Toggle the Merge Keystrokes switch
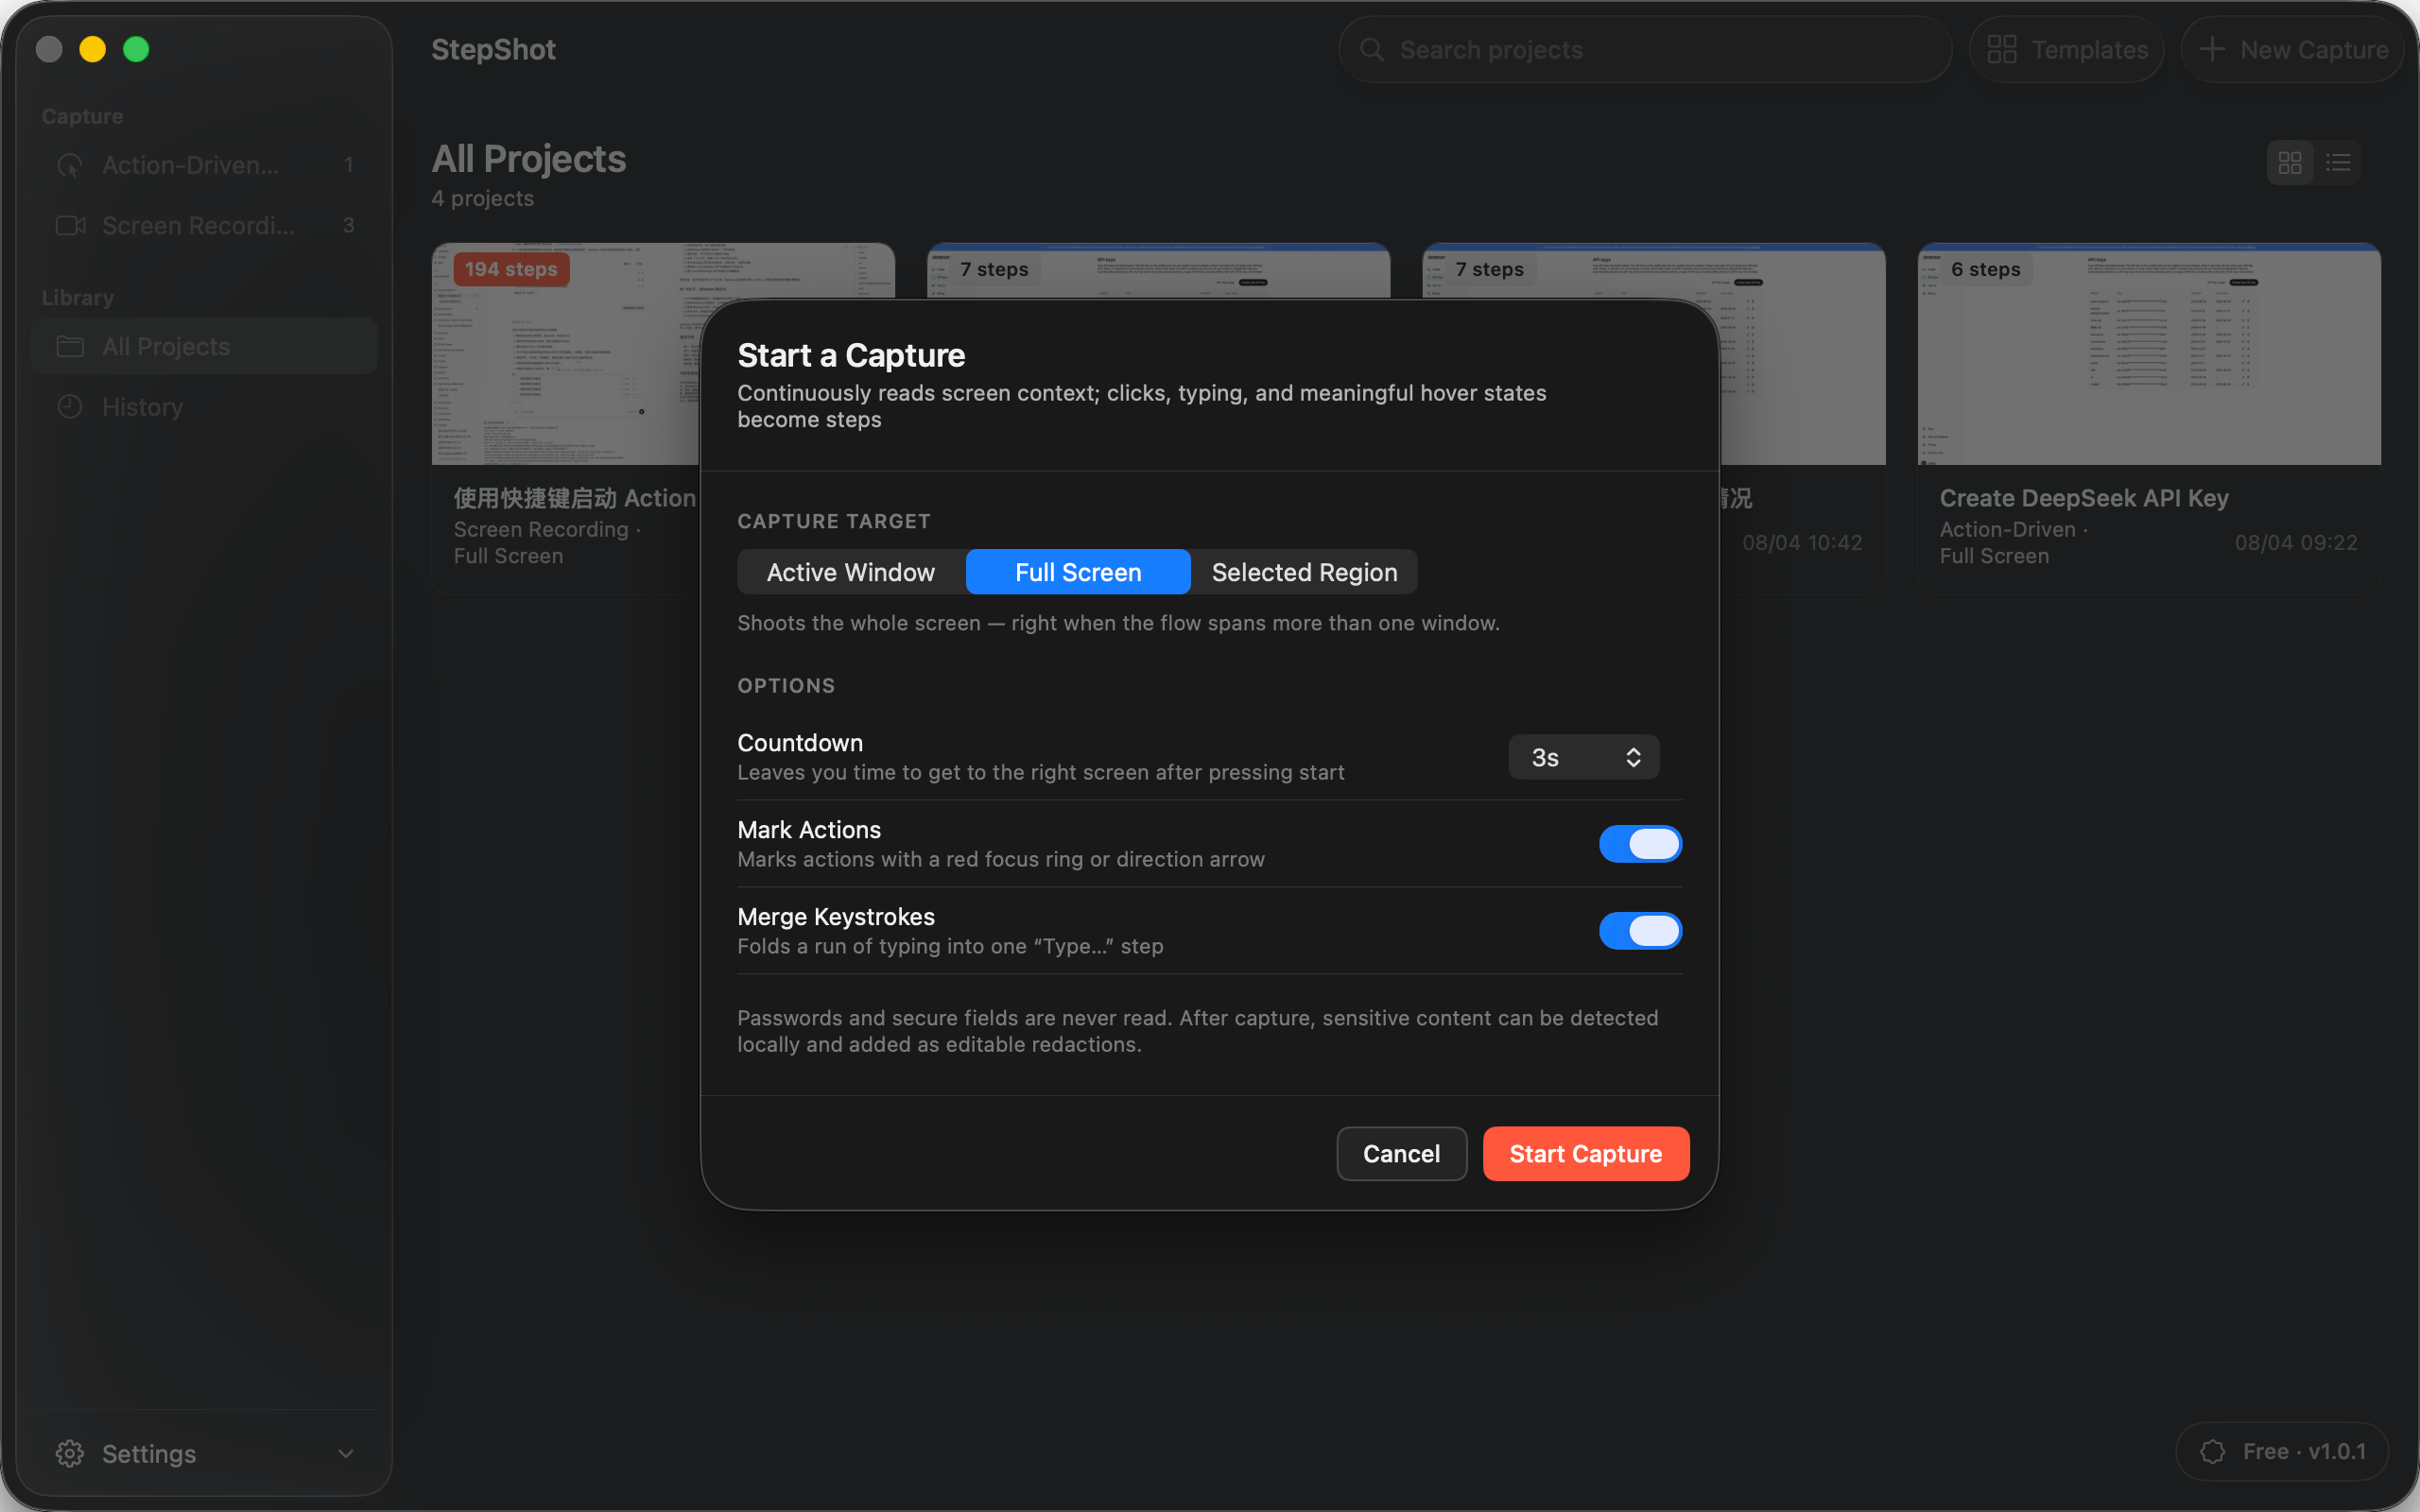 click(x=1640, y=931)
